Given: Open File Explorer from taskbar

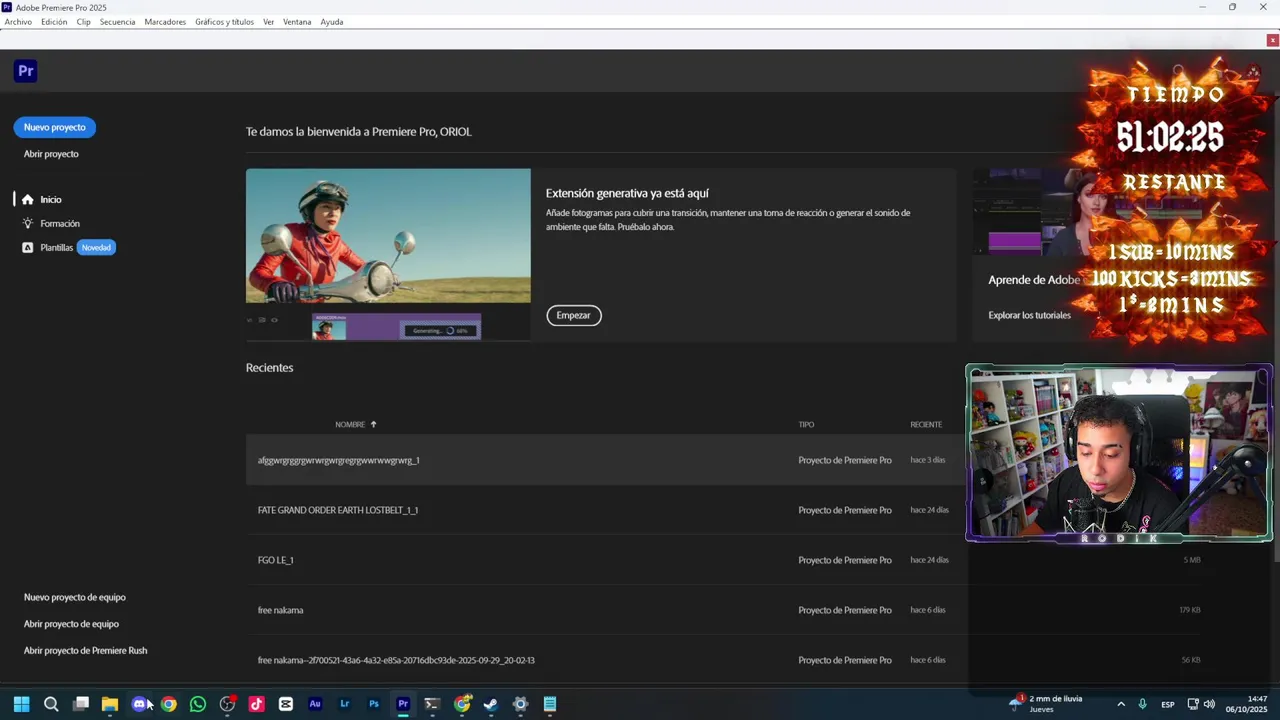Looking at the screenshot, I should 110,704.
